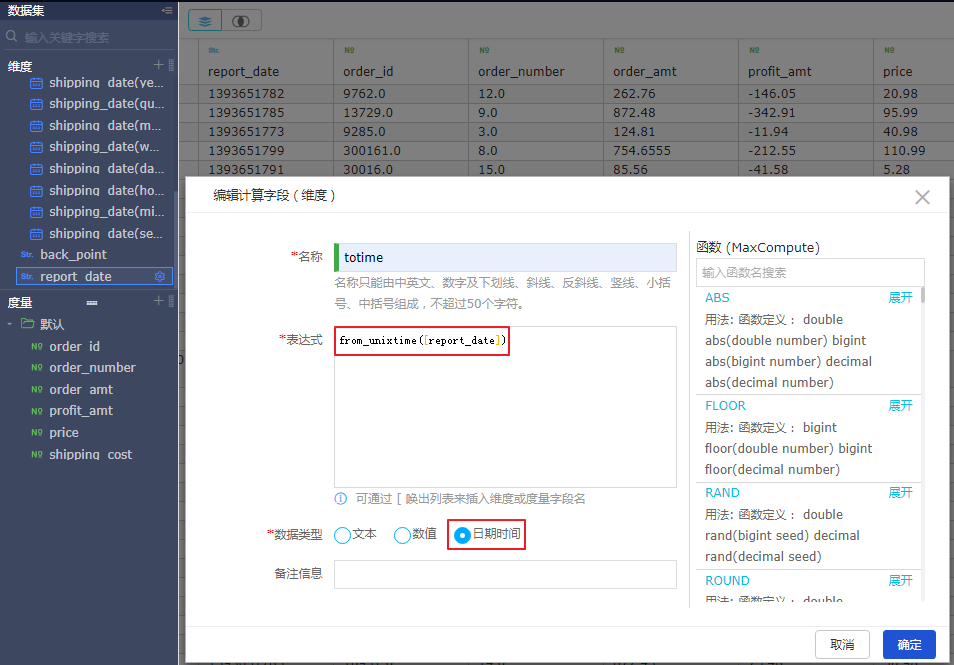This screenshot has width=954, height=665.
Task: Click the numeric type icon beside order_id measure
Action: (x=37, y=346)
